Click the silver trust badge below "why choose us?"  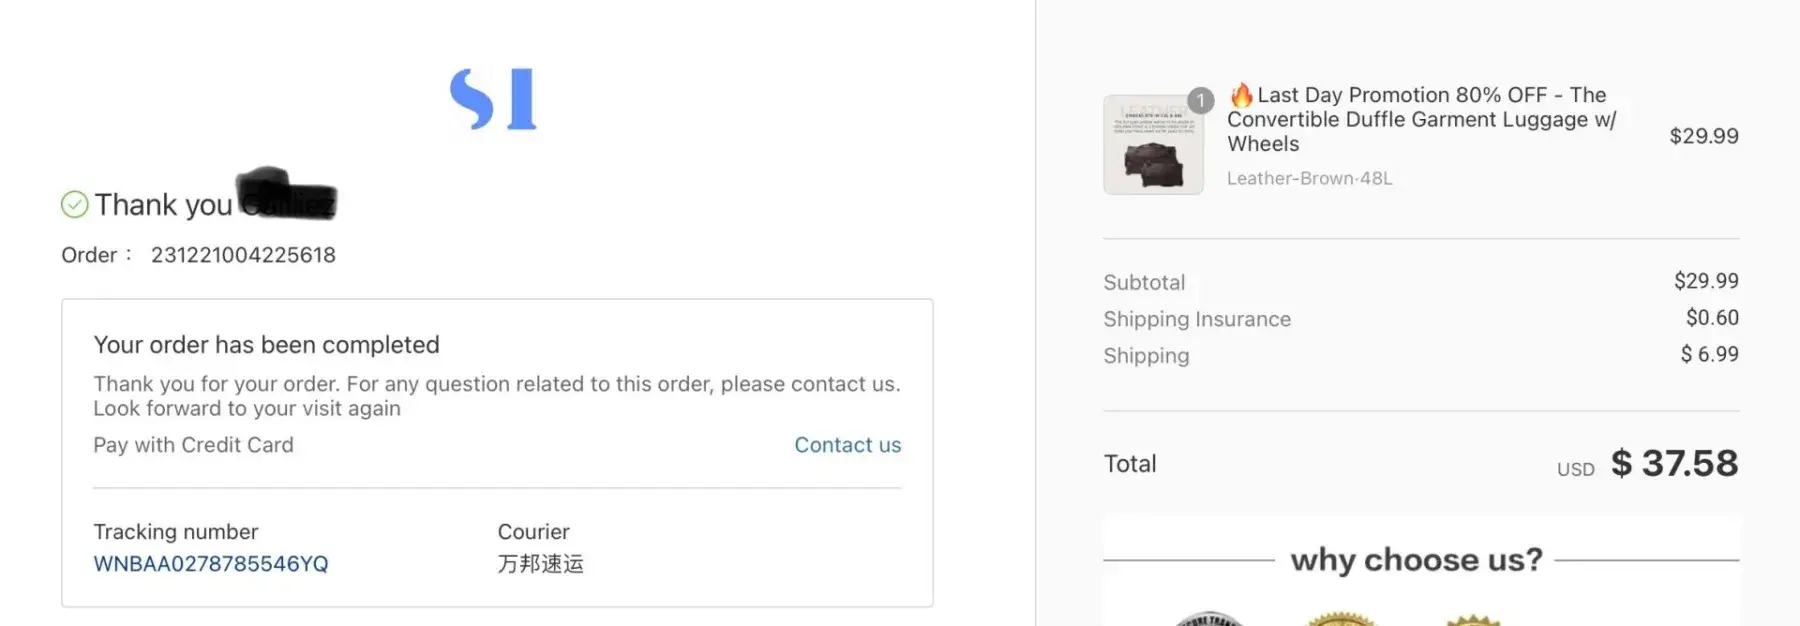pos(1208,619)
